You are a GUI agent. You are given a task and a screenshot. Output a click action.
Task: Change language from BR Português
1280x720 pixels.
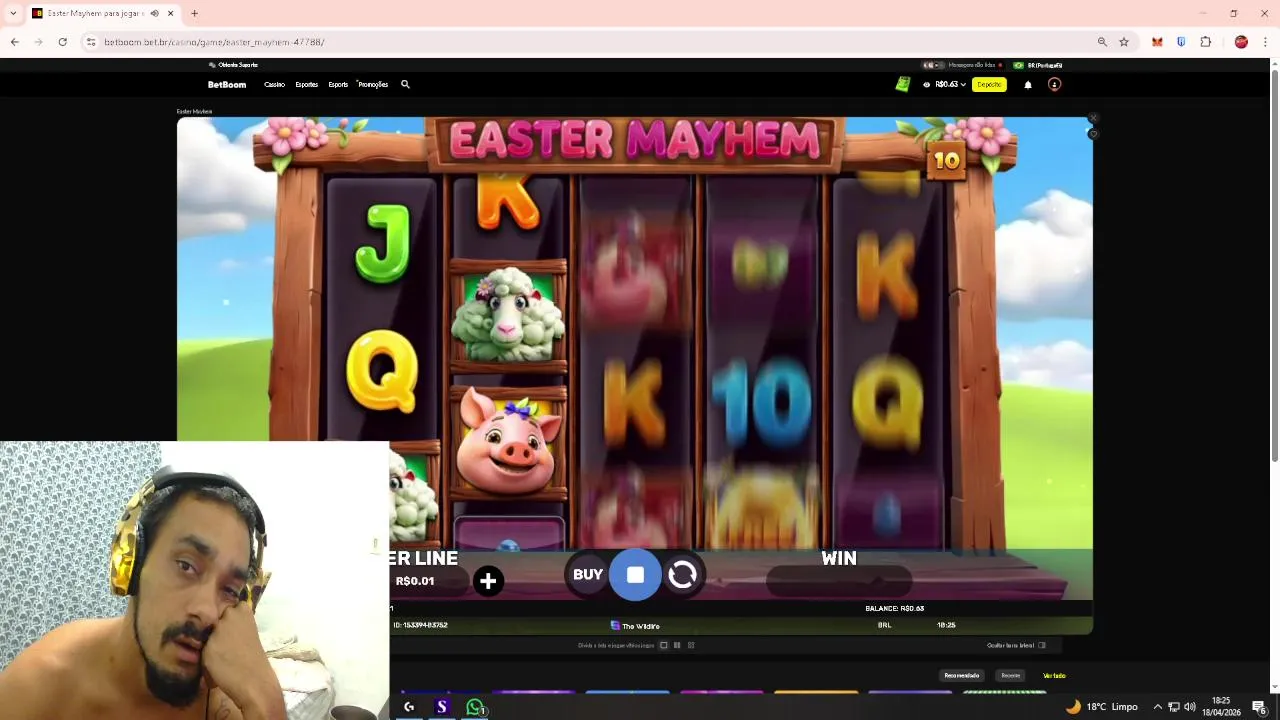coord(1038,65)
